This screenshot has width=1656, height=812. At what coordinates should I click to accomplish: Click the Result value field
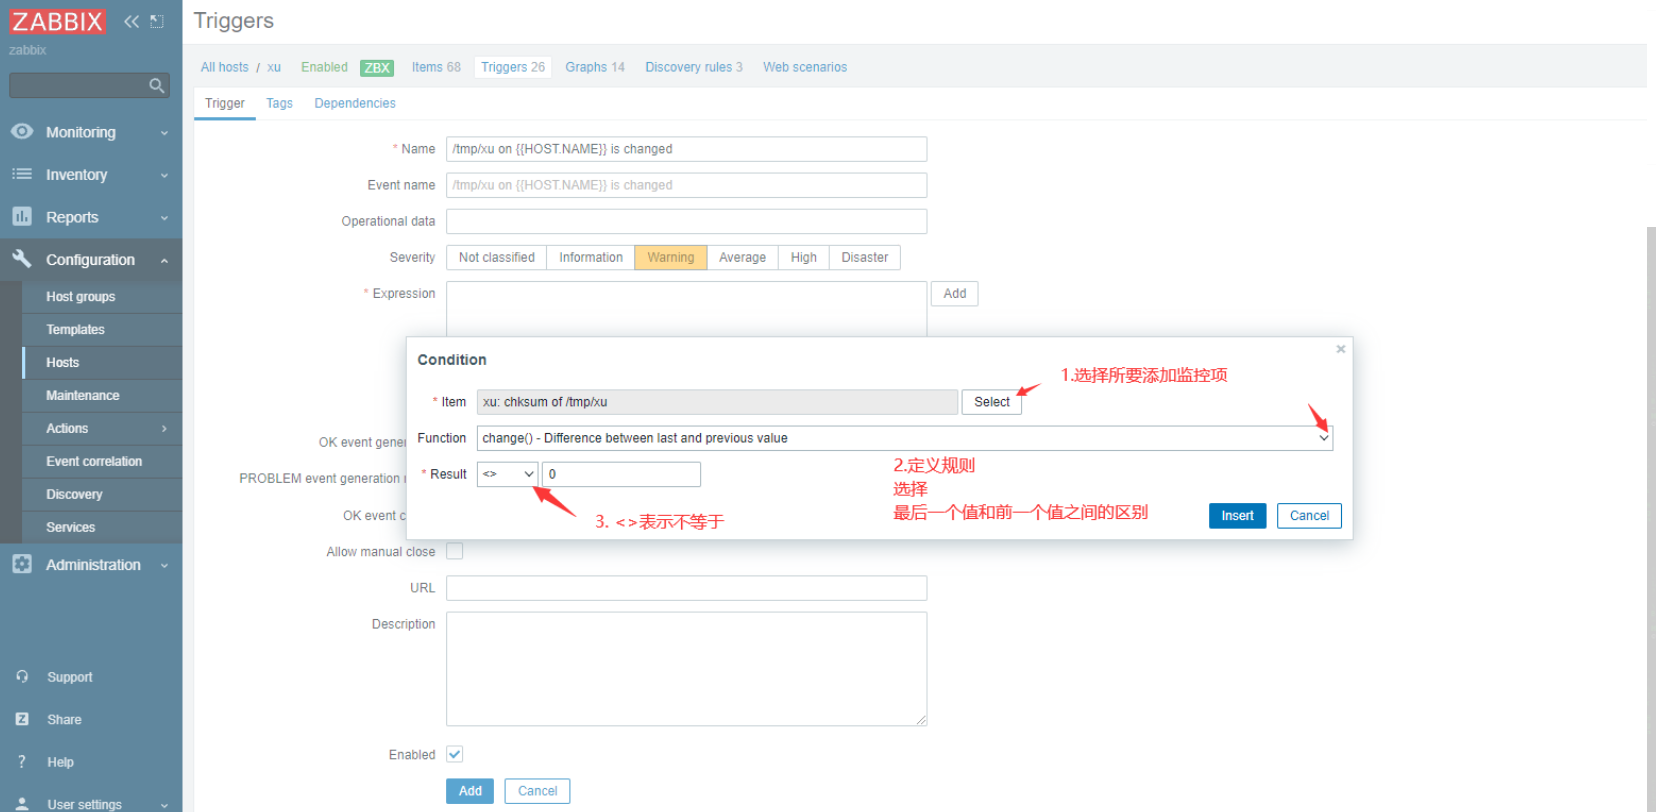tap(621, 474)
